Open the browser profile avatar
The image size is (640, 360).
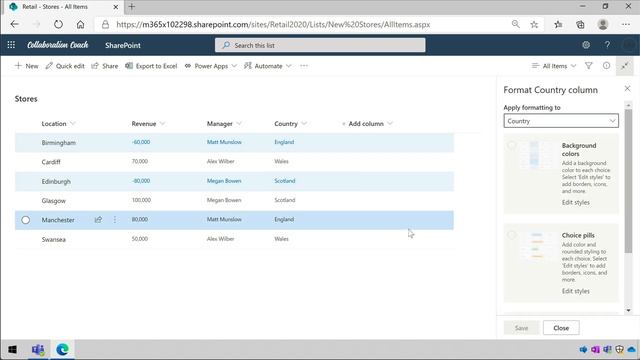click(x=603, y=24)
